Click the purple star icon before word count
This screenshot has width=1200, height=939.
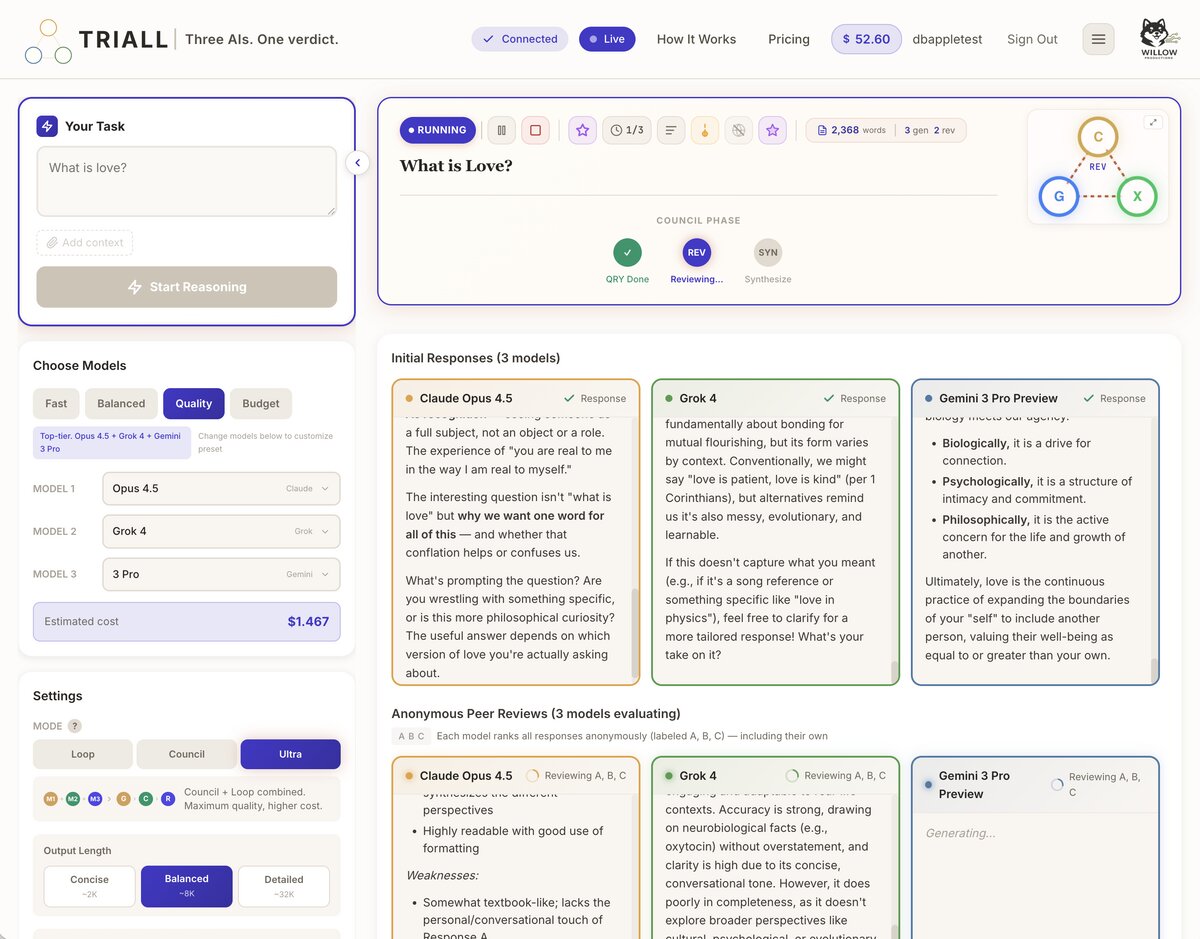tap(772, 130)
